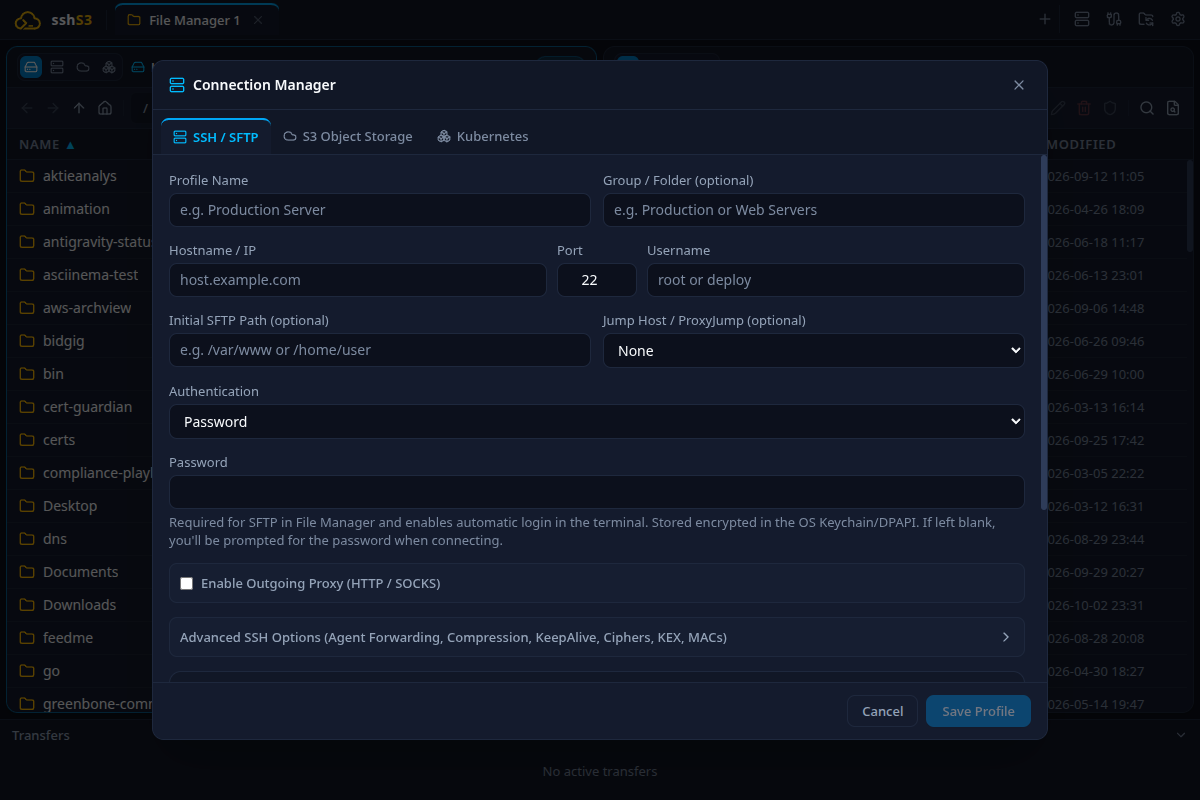Click the dialog's vertical scrollbar
The height and width of the screenshot is (800, 1200).
pos(1044,332)
